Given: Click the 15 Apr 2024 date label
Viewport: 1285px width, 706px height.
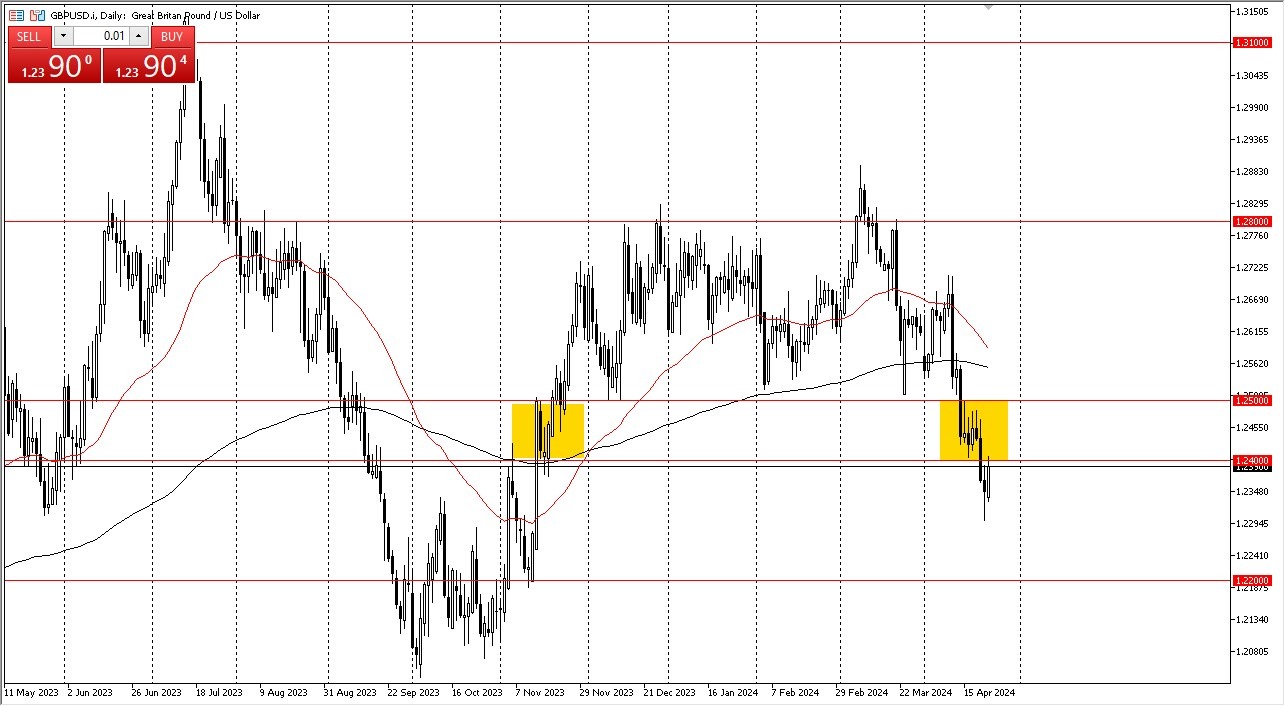Looking at the screenshot, I should (x=988, y=692).
